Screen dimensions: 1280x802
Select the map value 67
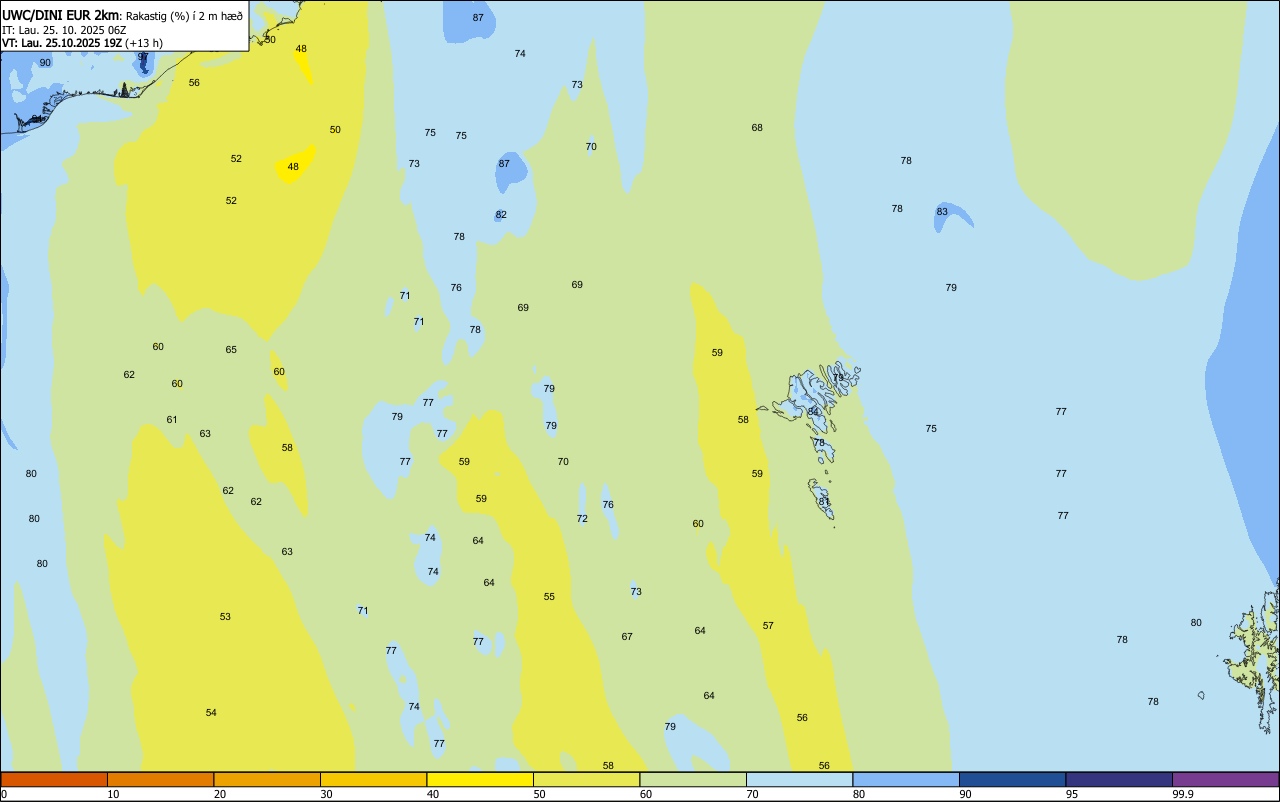tap(627, 637)
